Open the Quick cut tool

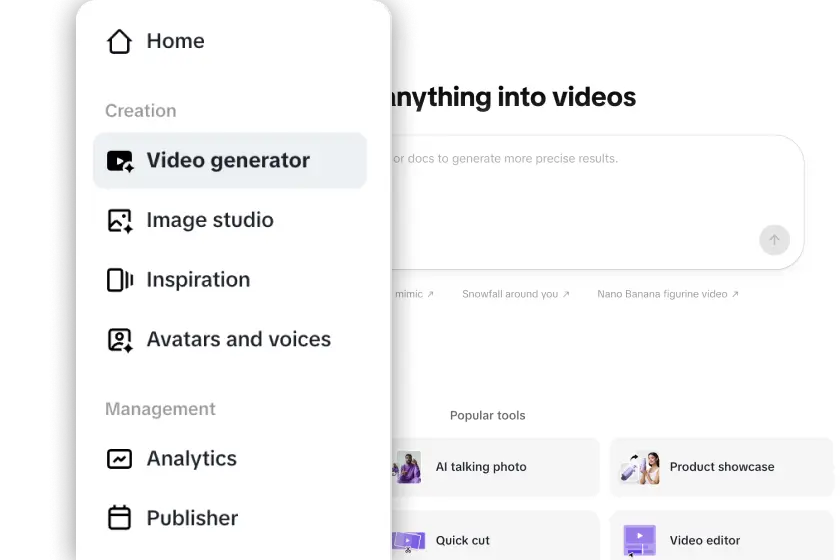pyautogui.click(x=496, y=536)
